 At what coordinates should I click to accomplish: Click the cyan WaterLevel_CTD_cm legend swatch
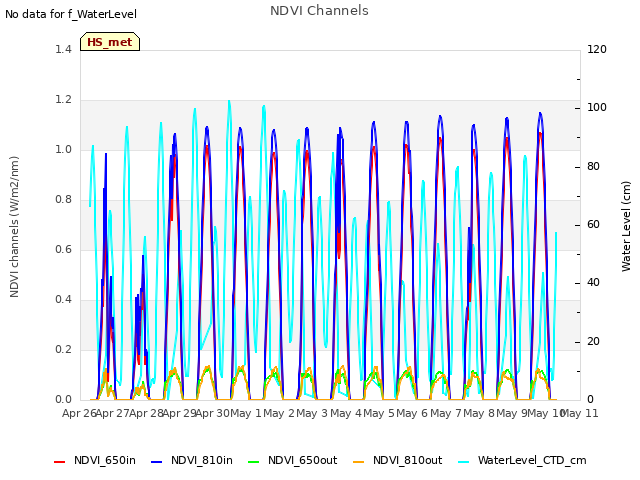(x=463, y=461)
